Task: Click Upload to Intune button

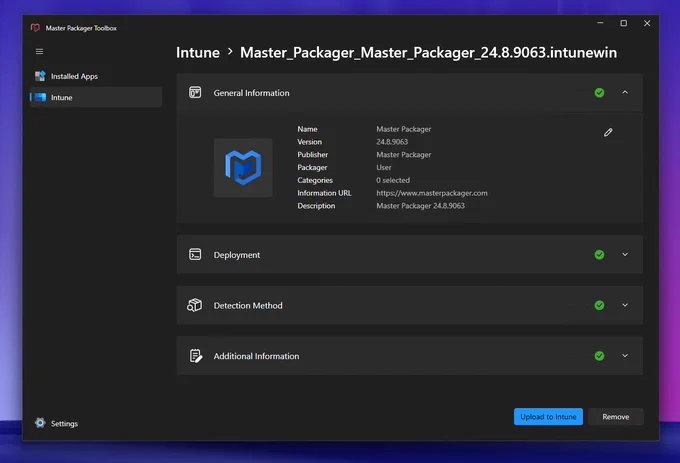Action: [548, 417]
